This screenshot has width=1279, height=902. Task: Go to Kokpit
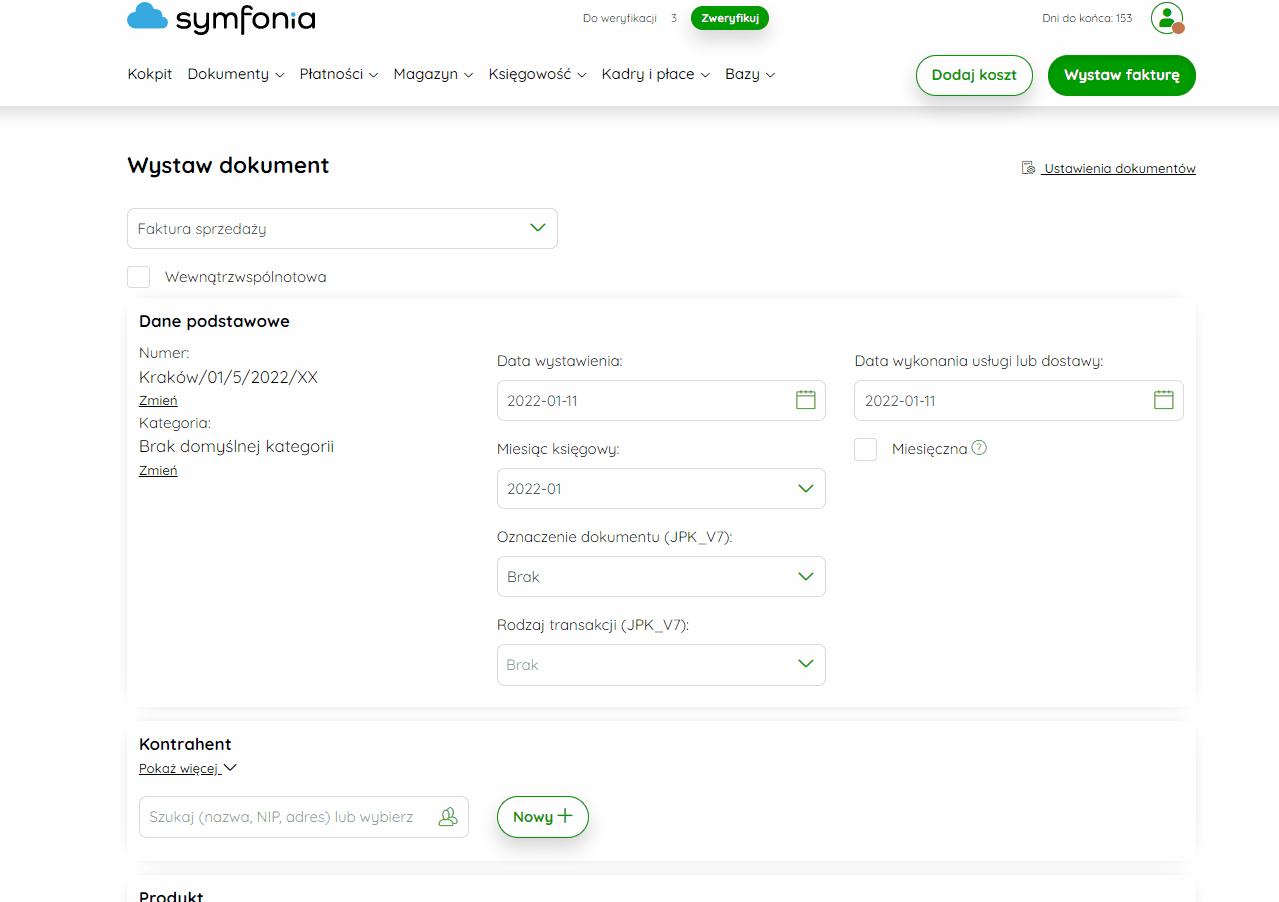pos(150,74)
